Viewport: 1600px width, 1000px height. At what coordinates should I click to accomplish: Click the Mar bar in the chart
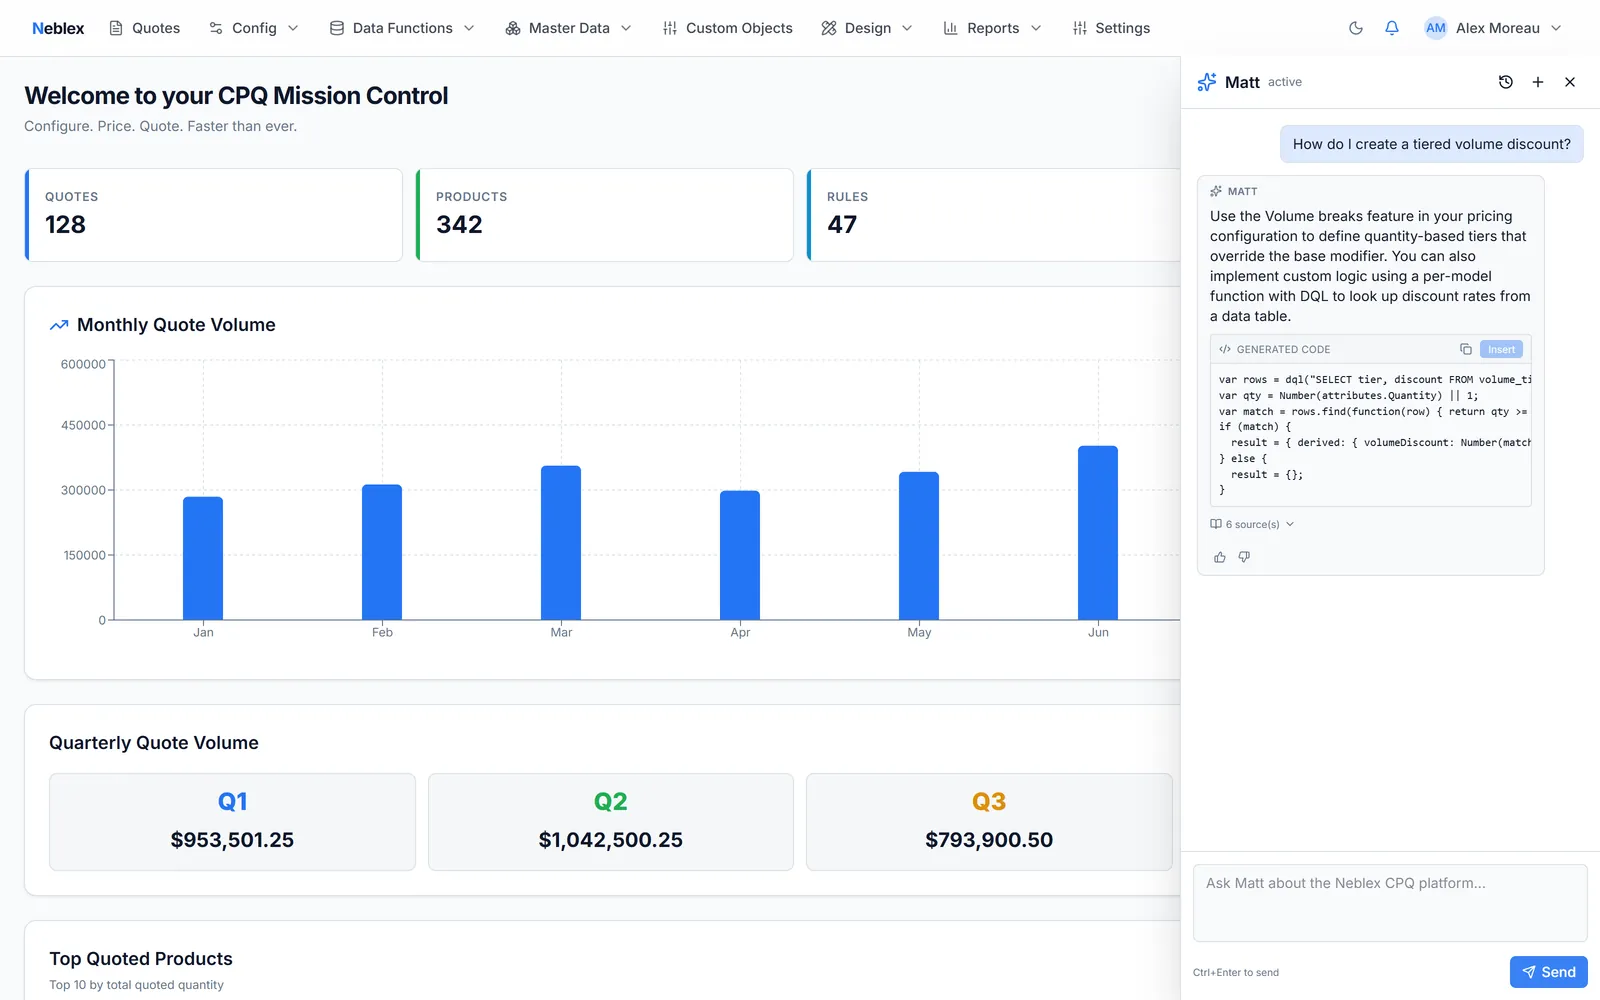click(x=561, y=543)
